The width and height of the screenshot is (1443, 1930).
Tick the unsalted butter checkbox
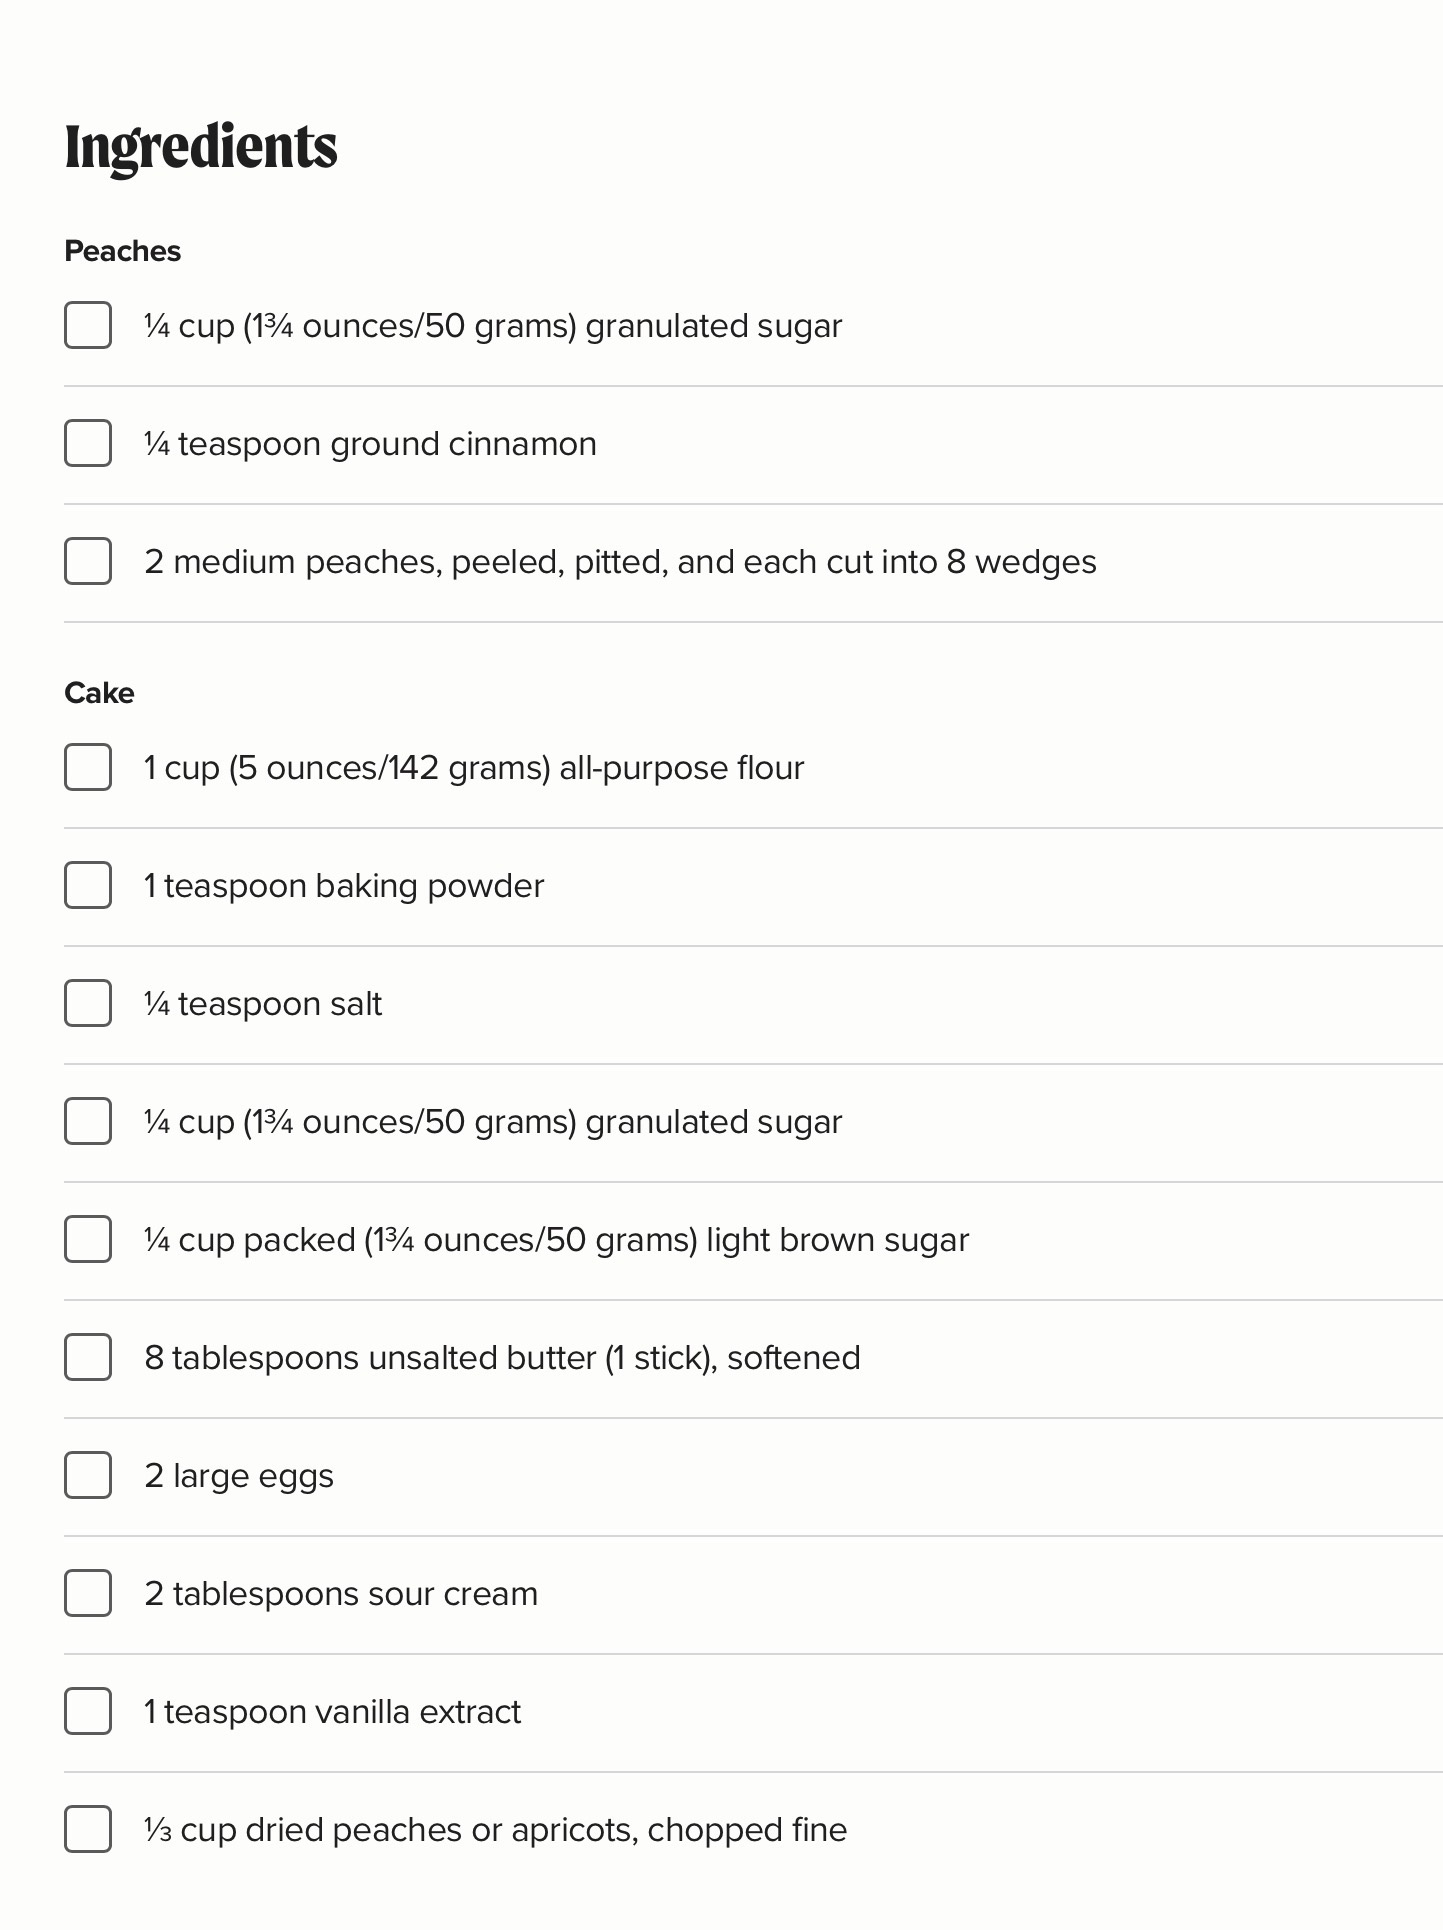tap(88, 1358)
